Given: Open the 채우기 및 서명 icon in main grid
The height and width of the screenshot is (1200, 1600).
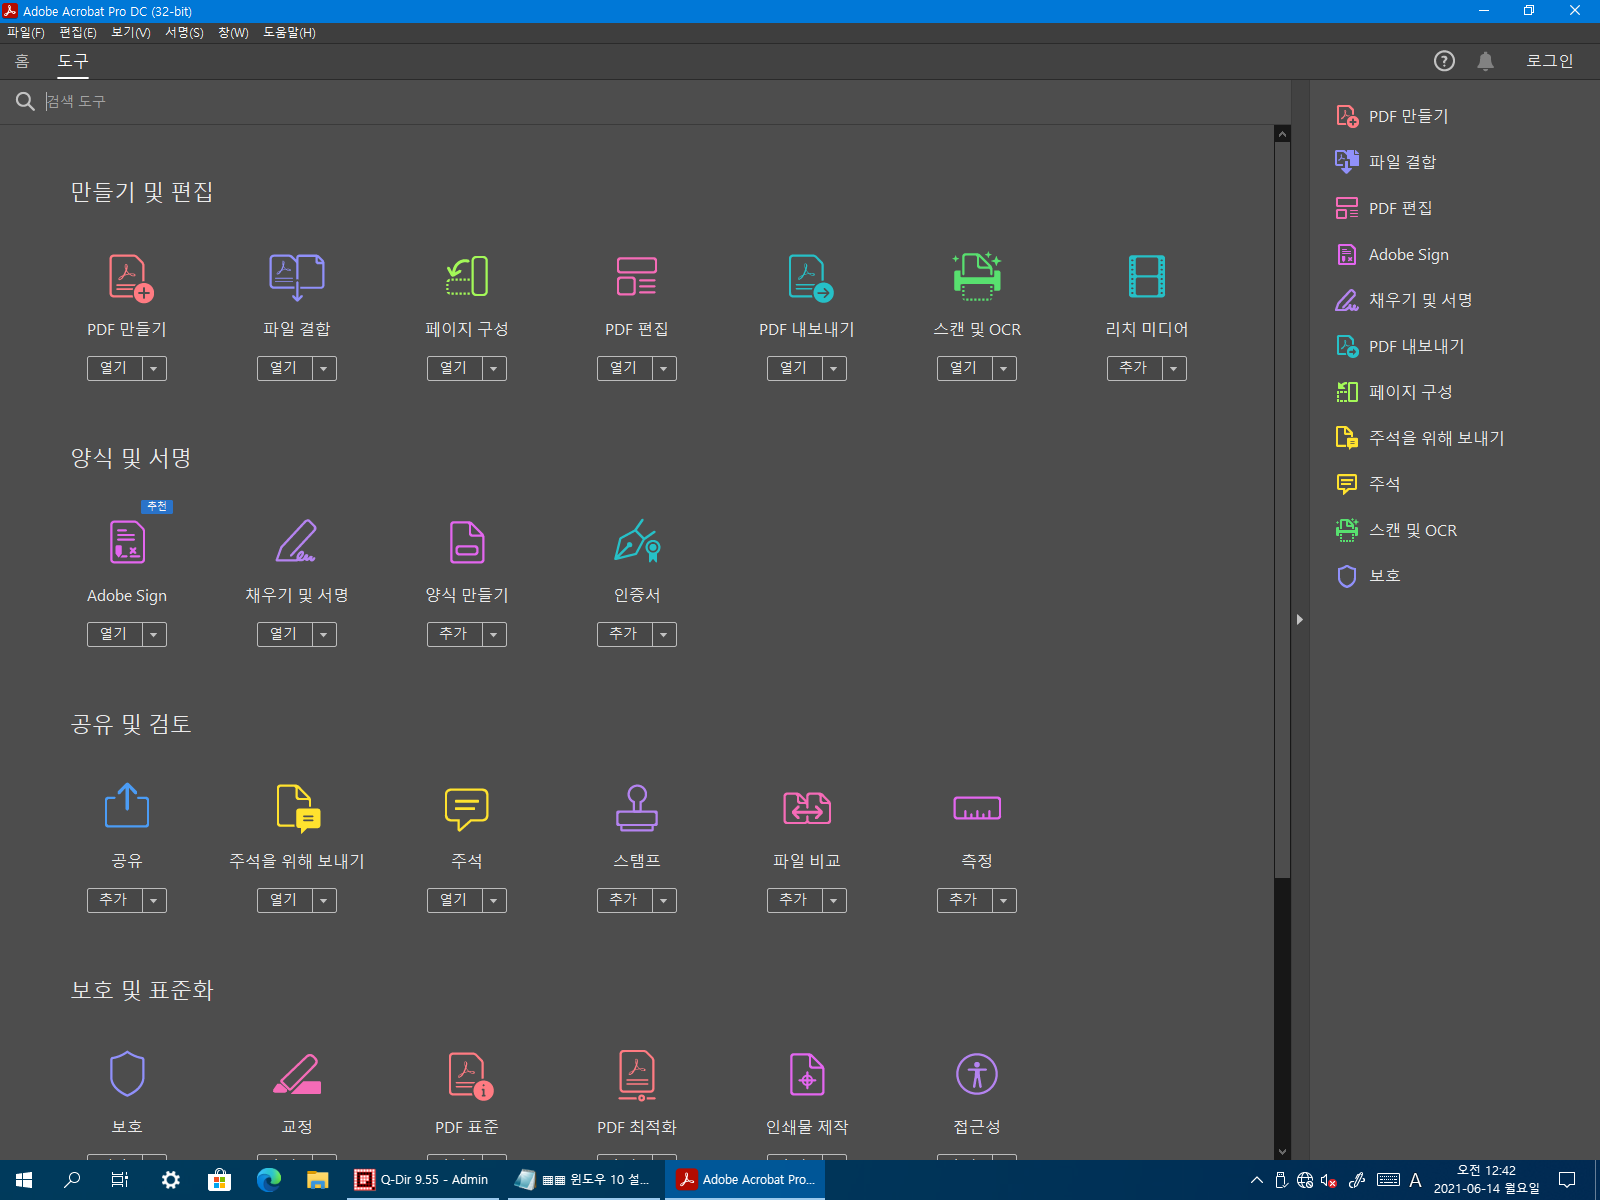Looking at the screenshot, I should pyautogui.click(x=297, y=541).
